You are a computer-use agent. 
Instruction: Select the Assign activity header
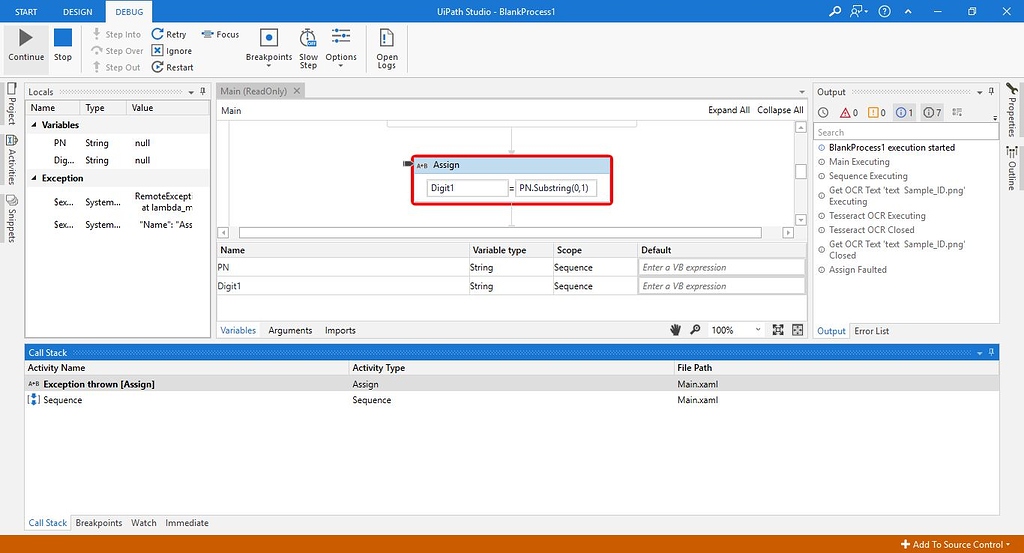coord(512,165)
